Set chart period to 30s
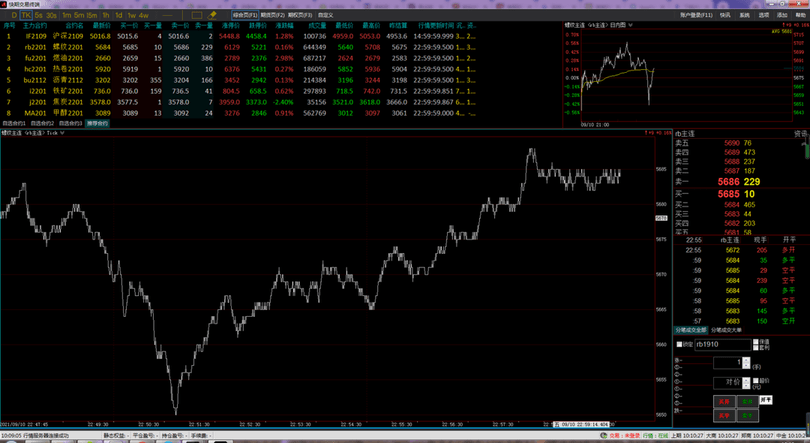 51,15
